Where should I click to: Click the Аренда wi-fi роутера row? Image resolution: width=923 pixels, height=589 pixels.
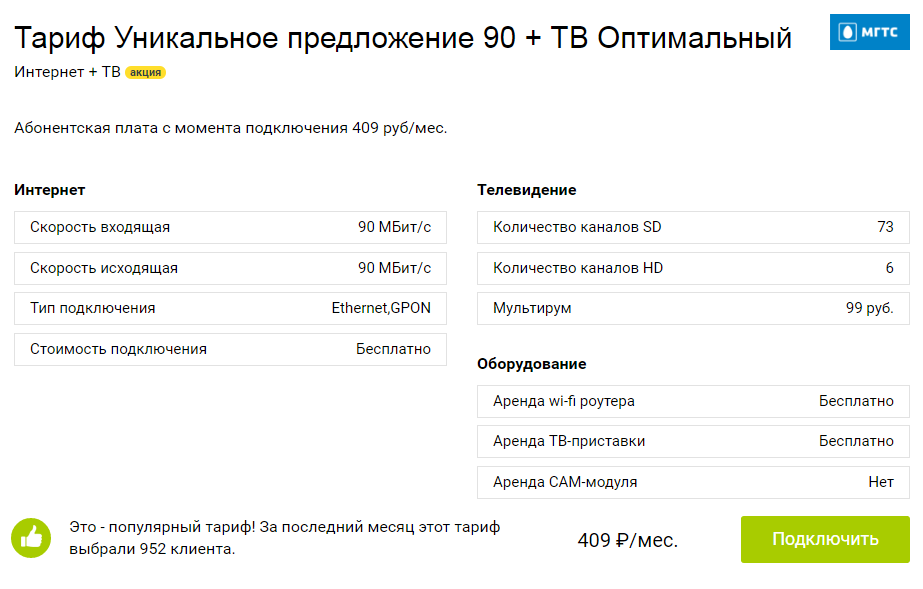[693, 401]
